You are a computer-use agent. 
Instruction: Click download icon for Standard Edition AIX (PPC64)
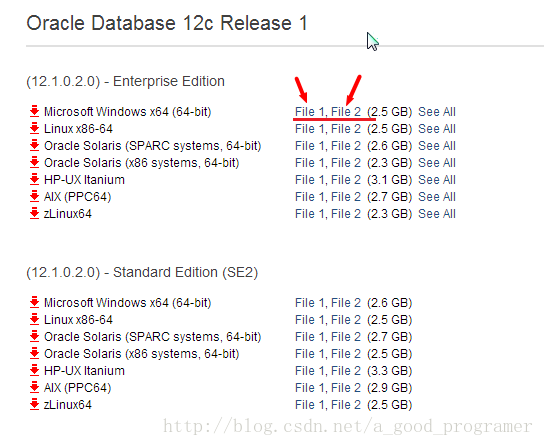[34, 387]
